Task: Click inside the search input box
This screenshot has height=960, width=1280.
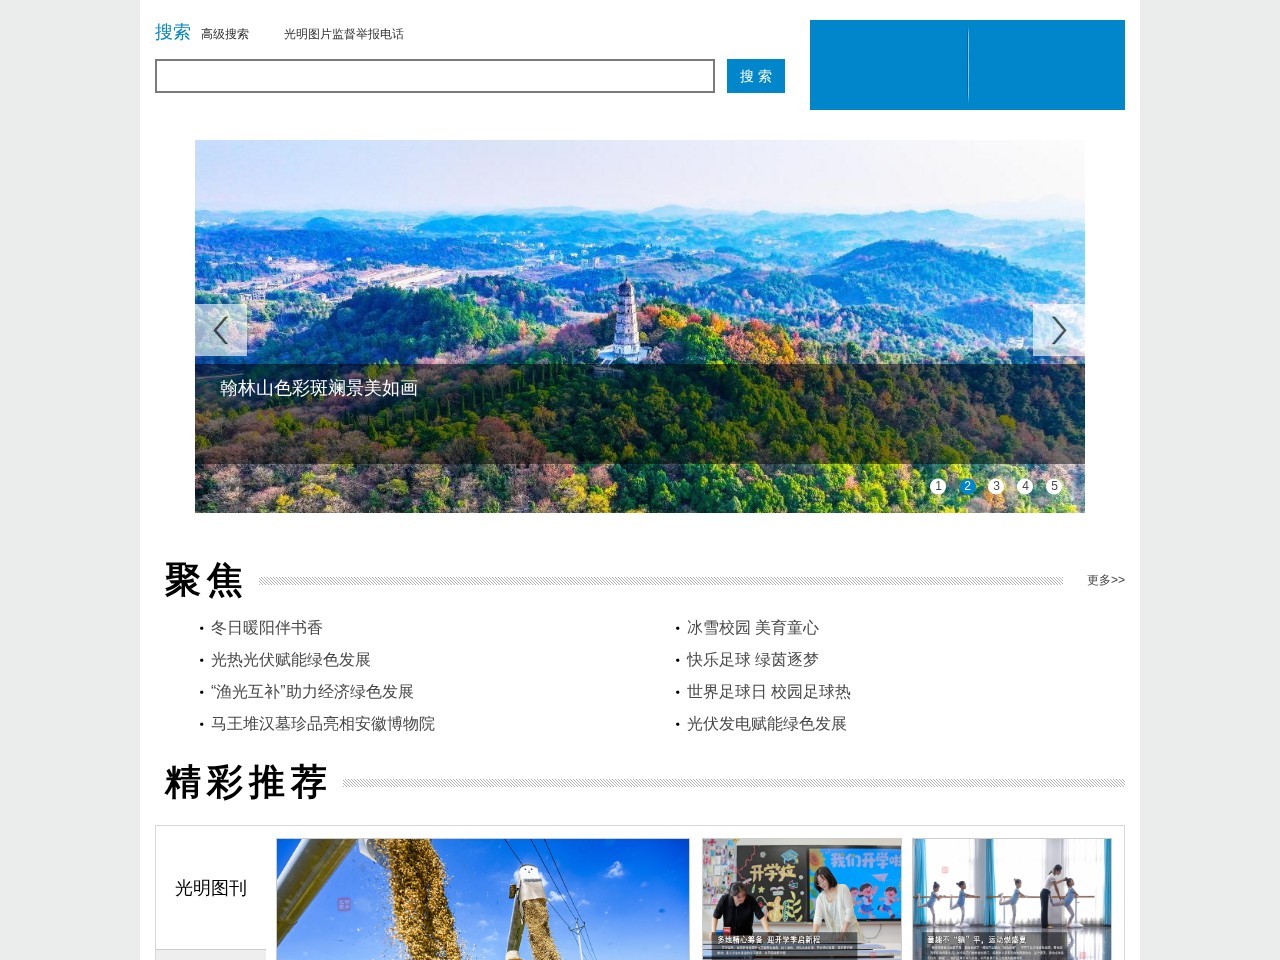Action: click(x=435, y=77)
